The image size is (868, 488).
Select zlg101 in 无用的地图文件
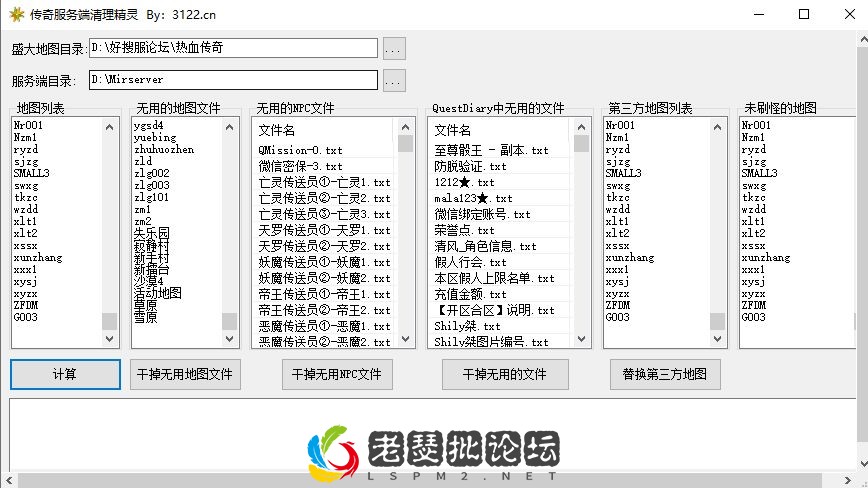[152, 197]
